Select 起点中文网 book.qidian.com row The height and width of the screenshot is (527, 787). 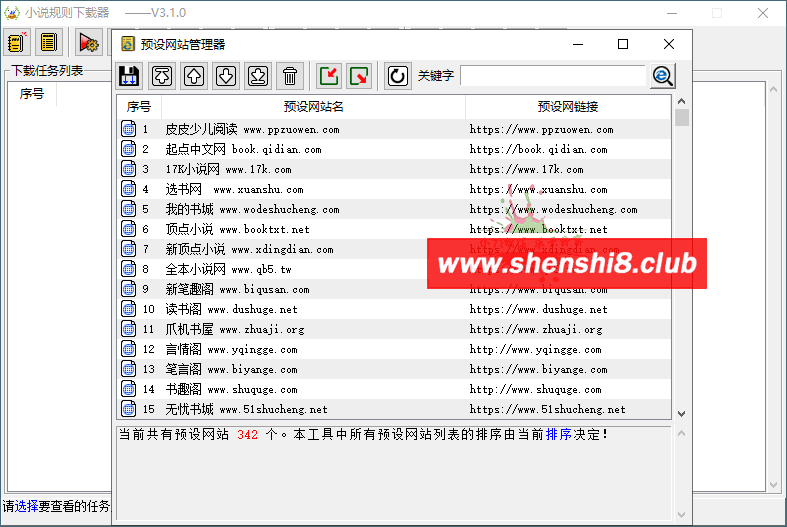click(394, 149)
